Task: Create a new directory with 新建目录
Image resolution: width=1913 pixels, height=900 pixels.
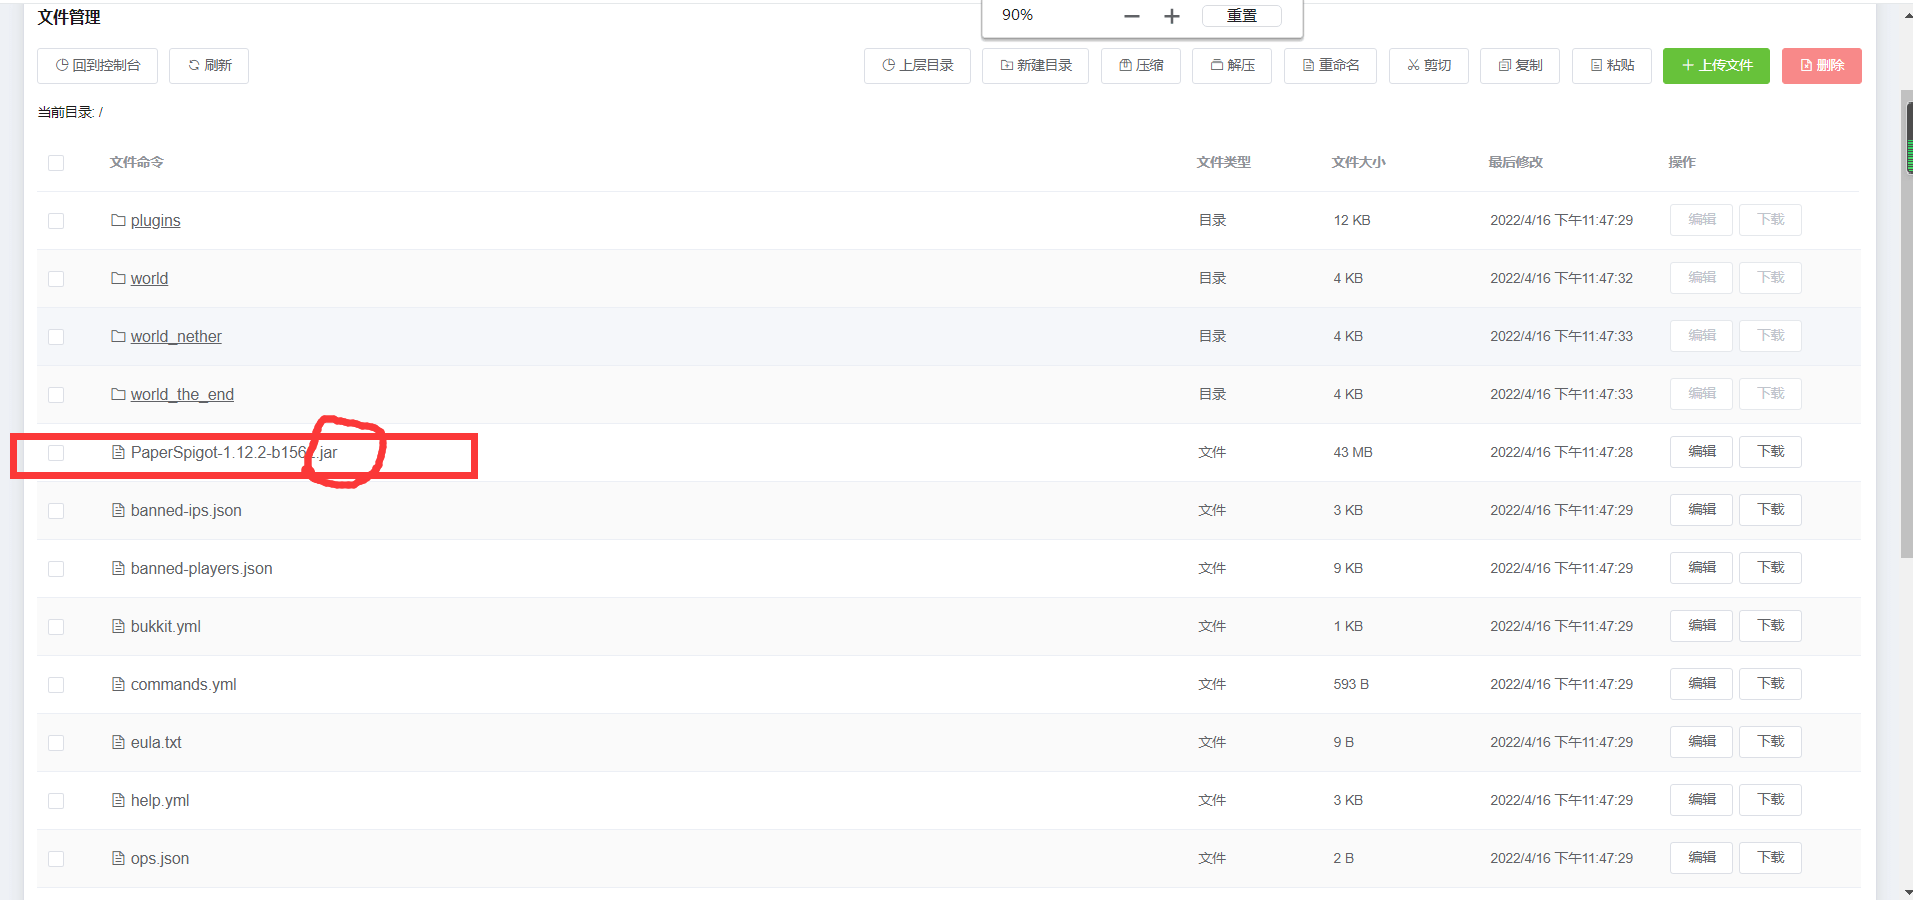Action: (x=1035, y=66)
